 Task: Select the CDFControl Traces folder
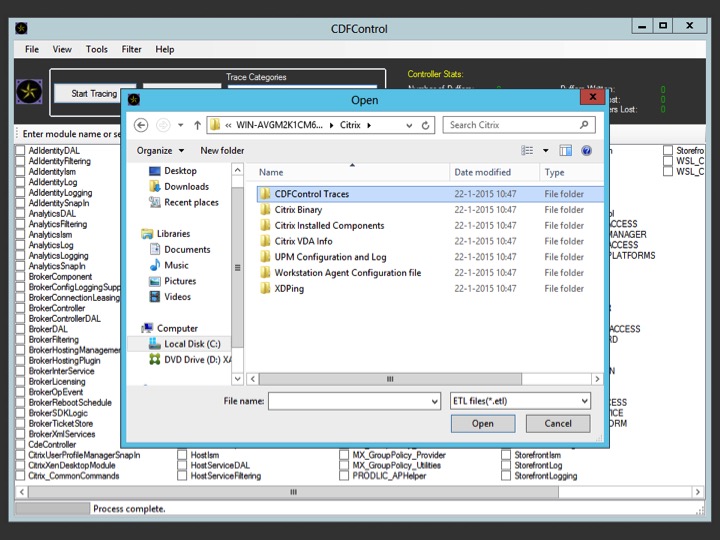[429, 194]
